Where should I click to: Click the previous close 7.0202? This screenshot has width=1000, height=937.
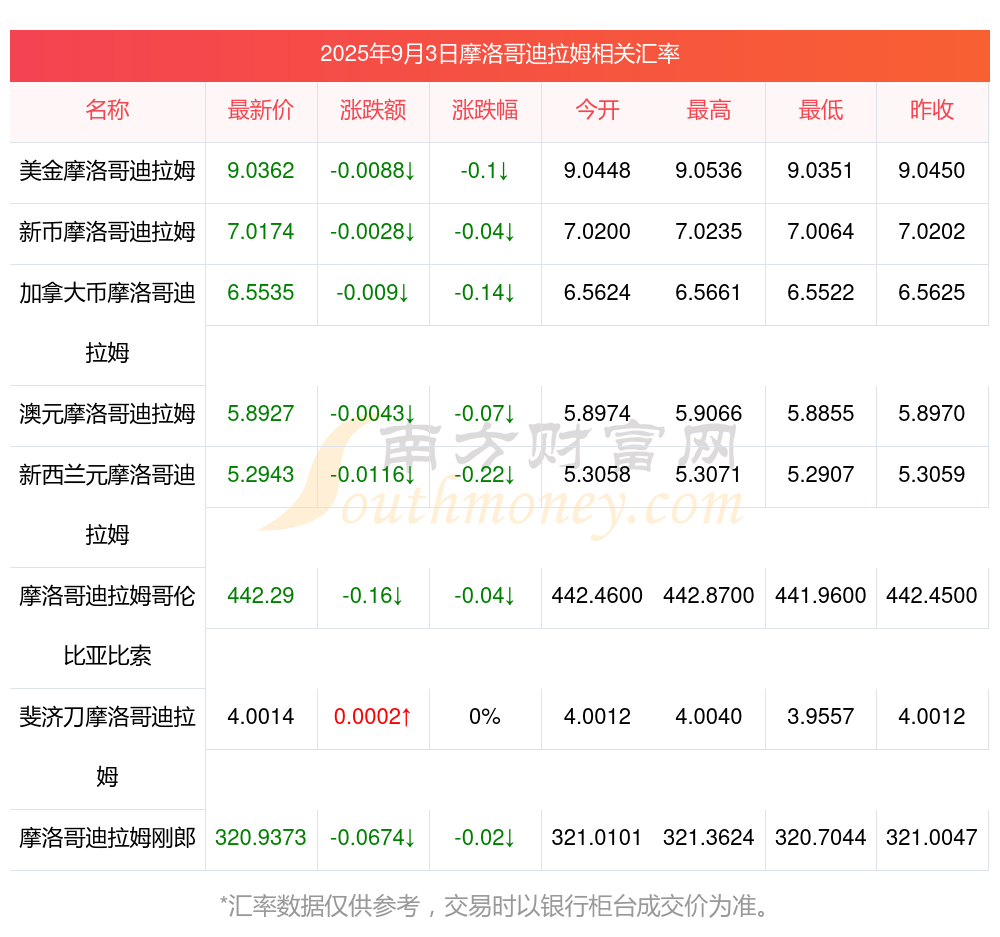click(x=932, y=232)
